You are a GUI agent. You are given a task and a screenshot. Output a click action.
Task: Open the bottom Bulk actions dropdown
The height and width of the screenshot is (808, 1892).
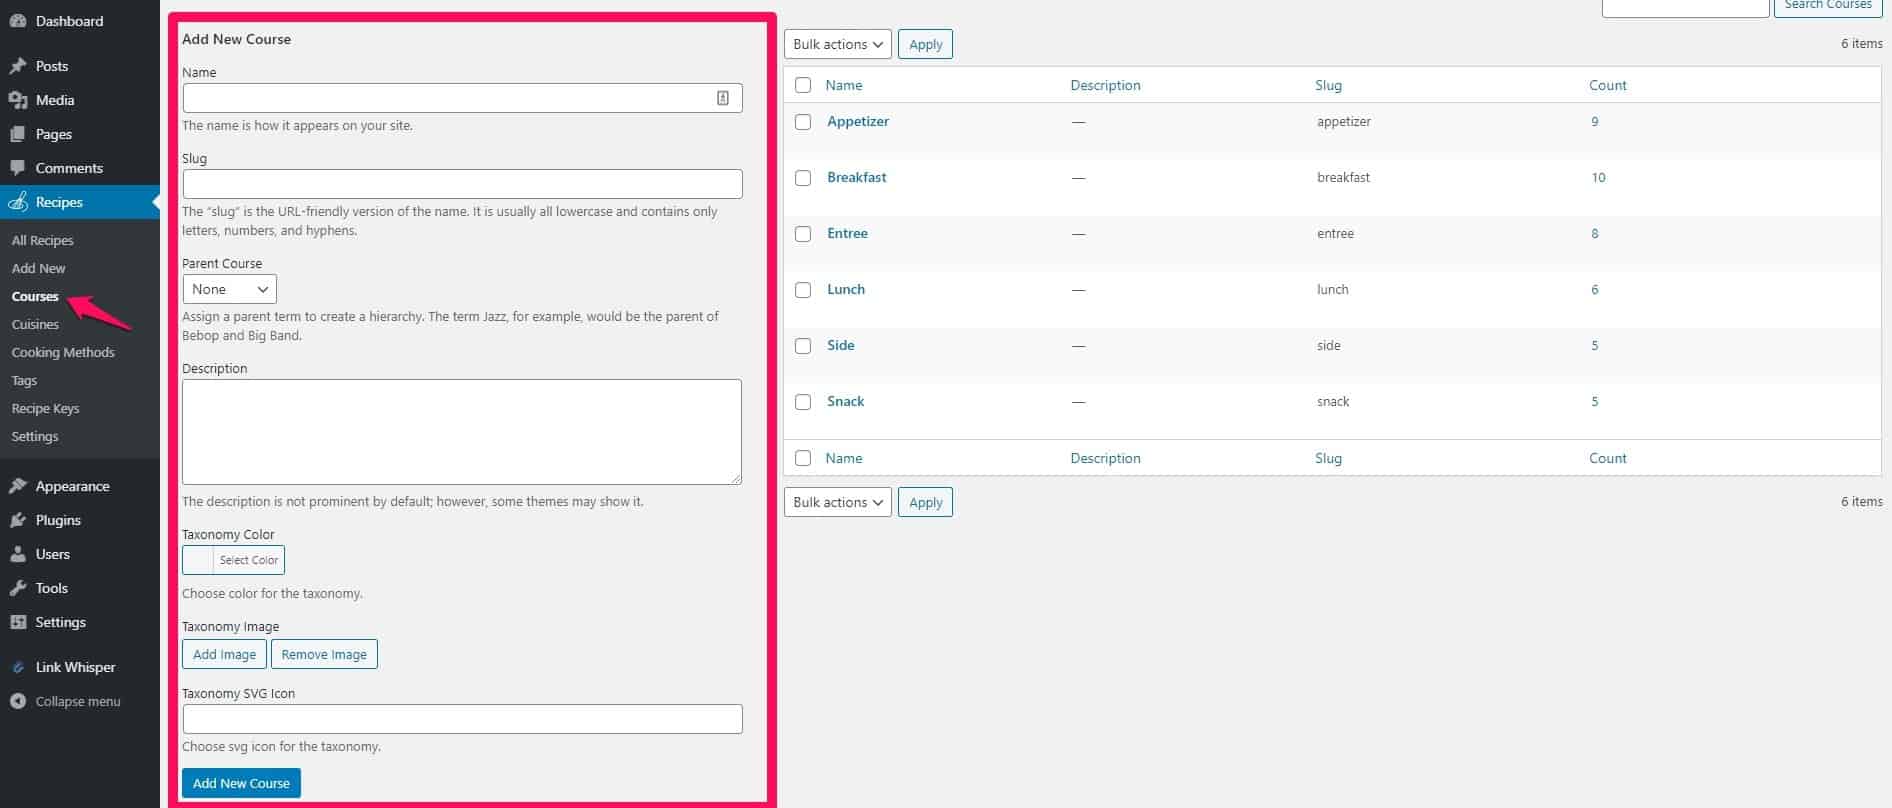pos(838,502)
